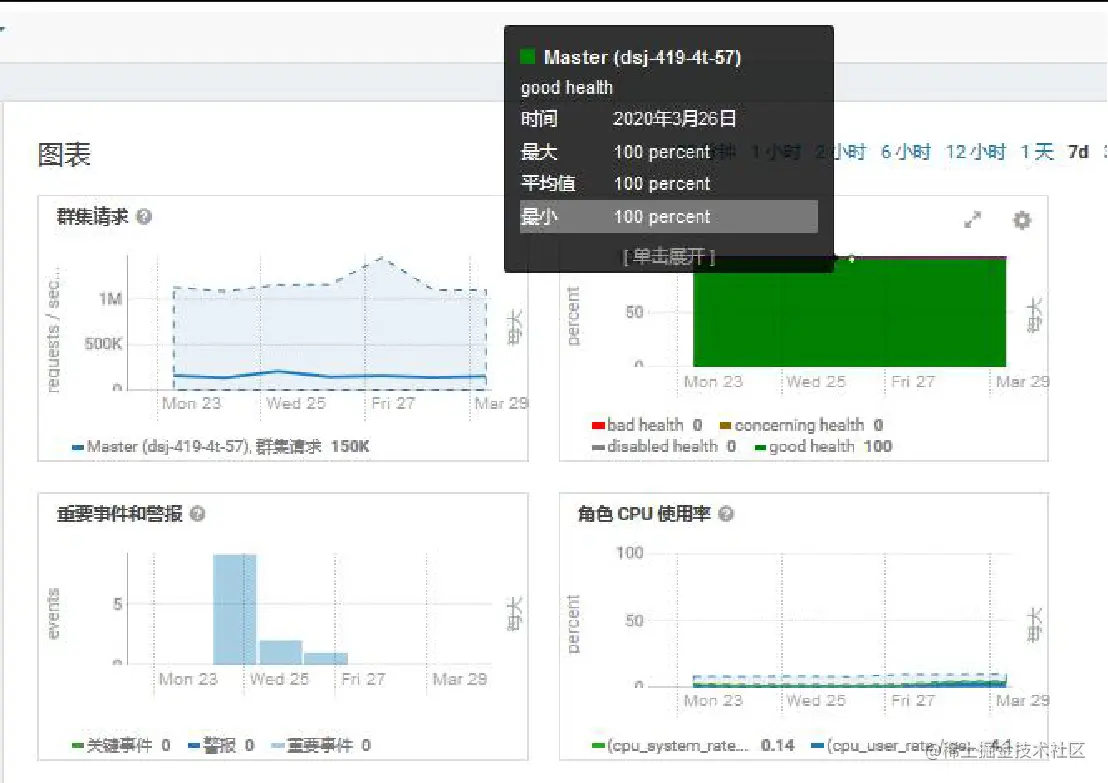Open help icon next to 角色 CPU 使用率
Viewport: 1108px width, 783px height.
(x=726, y=514)
